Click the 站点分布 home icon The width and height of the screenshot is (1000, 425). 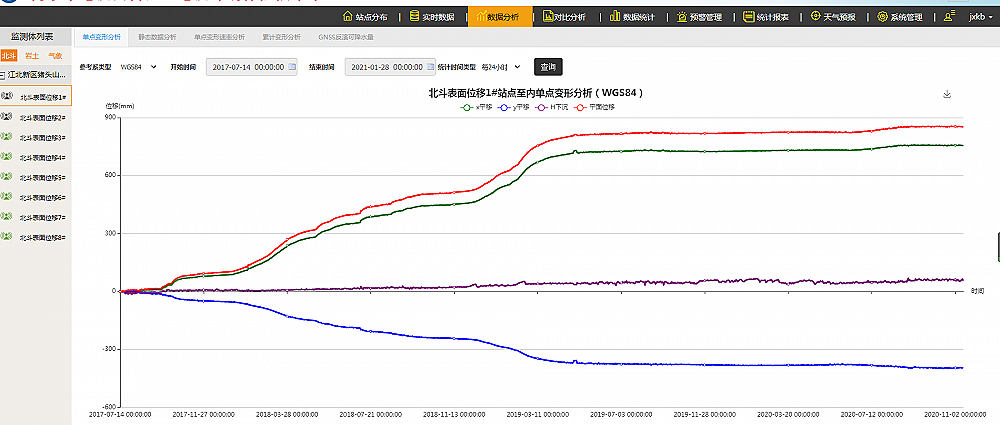(348, 17)
